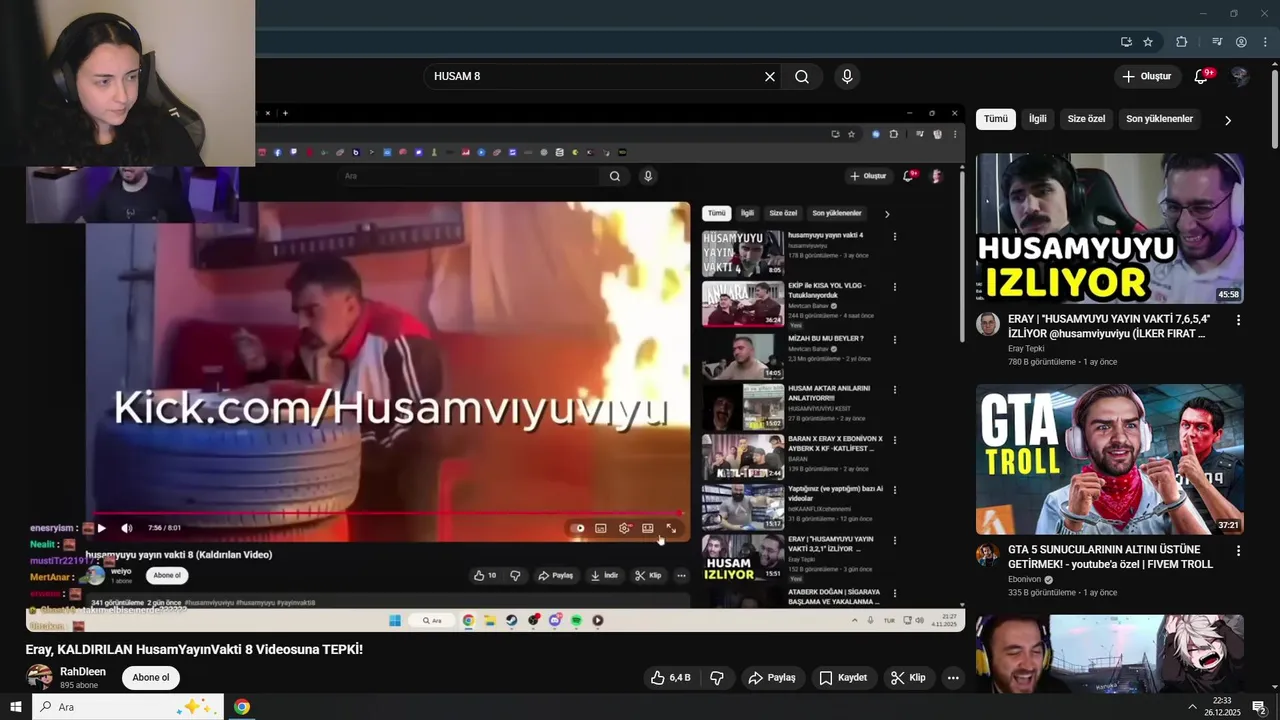The image size is (1280, 720).
Task: Select the Son yüklenenler filter chip
Action: (1160, 119)
